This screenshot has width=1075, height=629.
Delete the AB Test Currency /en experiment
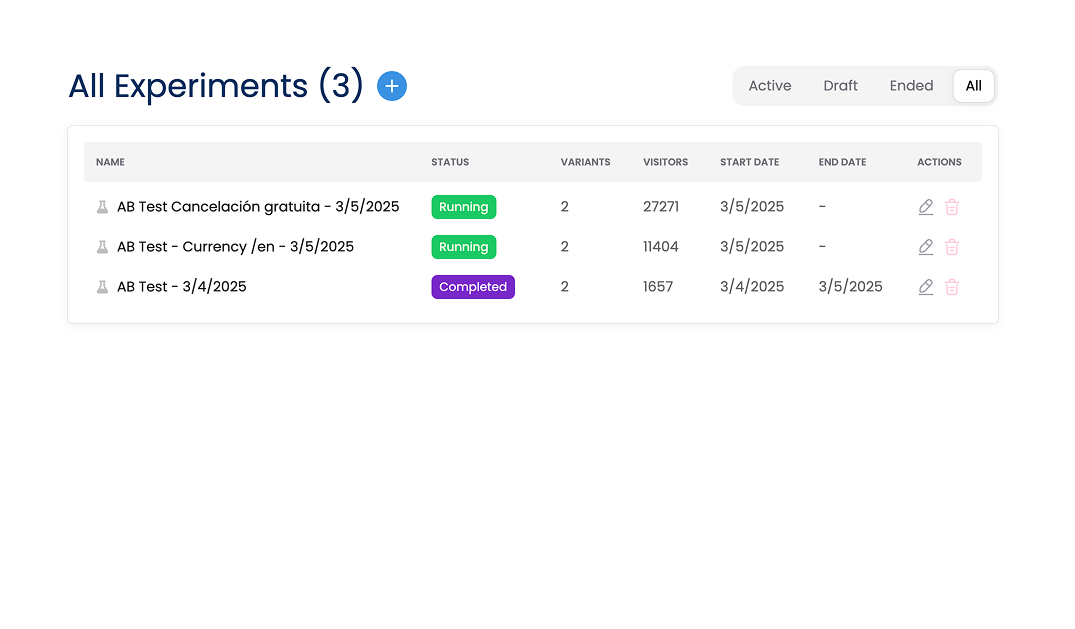[952, 247]
